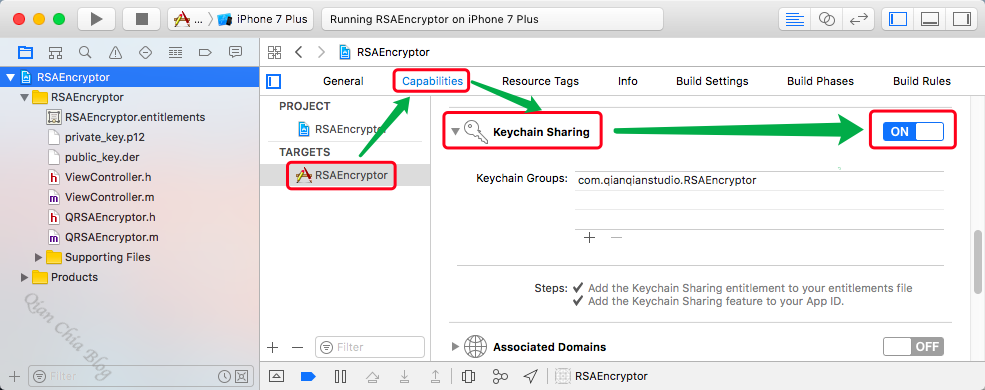Run the app with the Play button
985x390 pixels.
click(x=96, y=19)
